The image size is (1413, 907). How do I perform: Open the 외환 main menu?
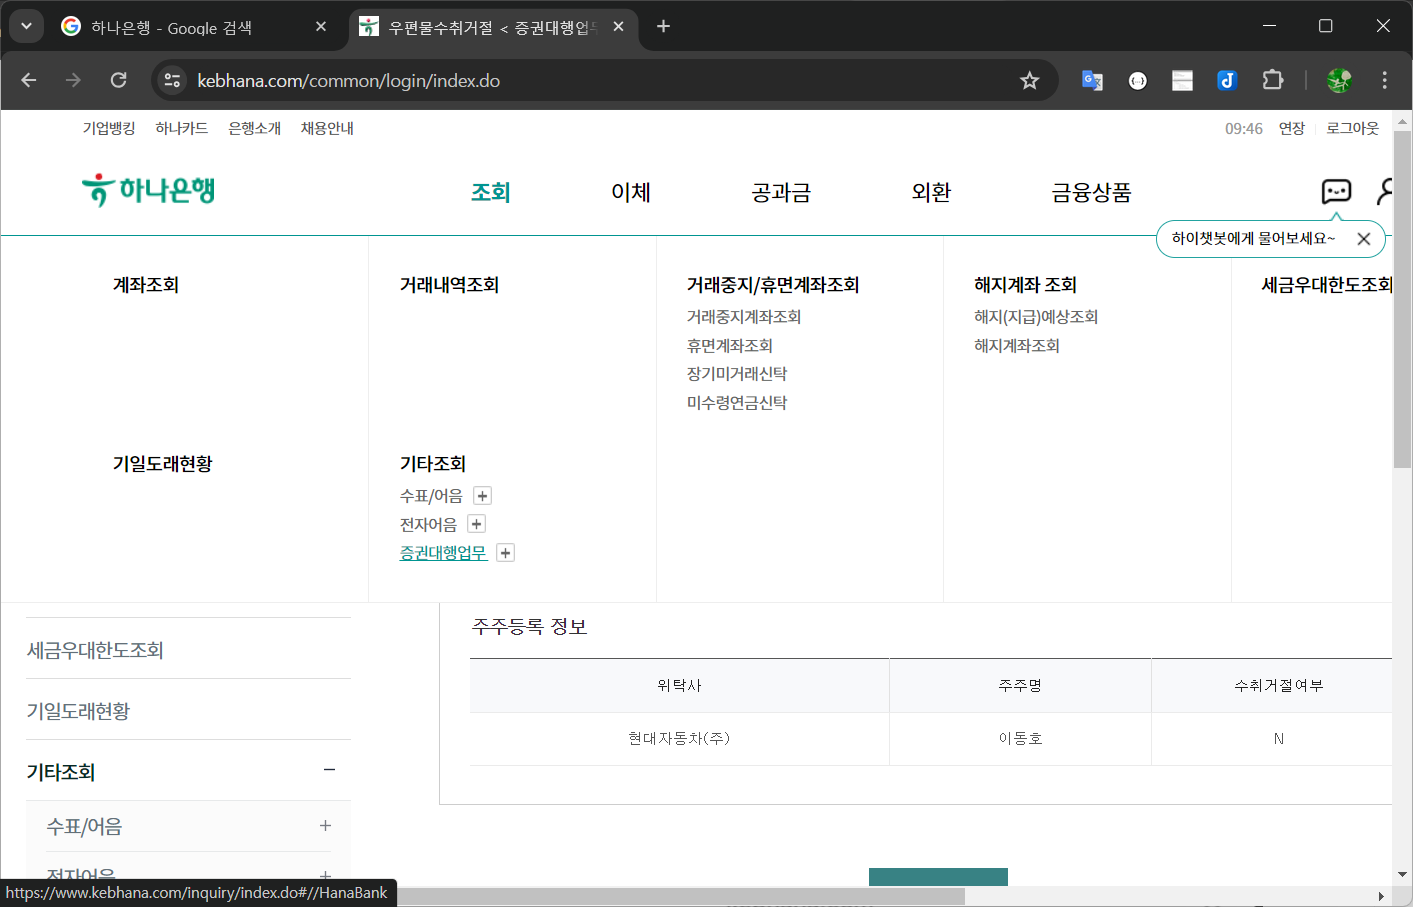[x=931, y=192]
